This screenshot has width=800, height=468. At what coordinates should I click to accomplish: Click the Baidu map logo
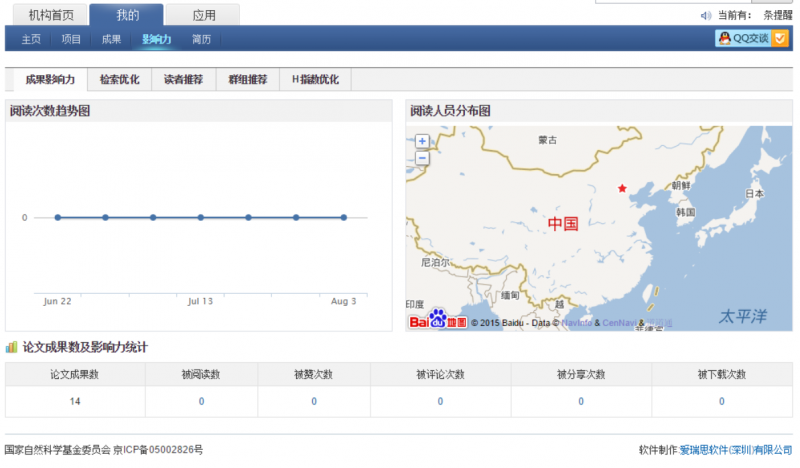438,319
